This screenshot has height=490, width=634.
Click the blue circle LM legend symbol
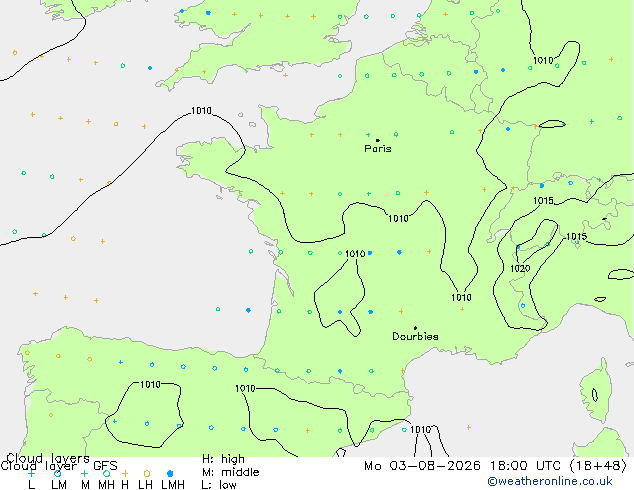(58, 473)
